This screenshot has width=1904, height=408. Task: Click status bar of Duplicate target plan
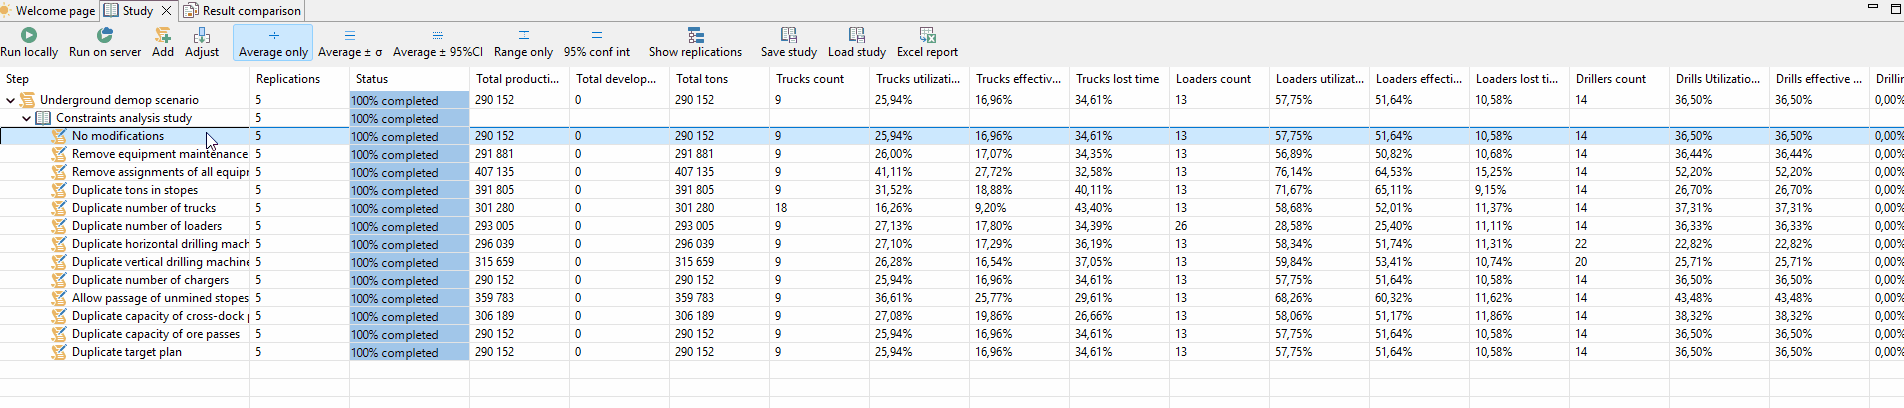click(x=409, y=352)
